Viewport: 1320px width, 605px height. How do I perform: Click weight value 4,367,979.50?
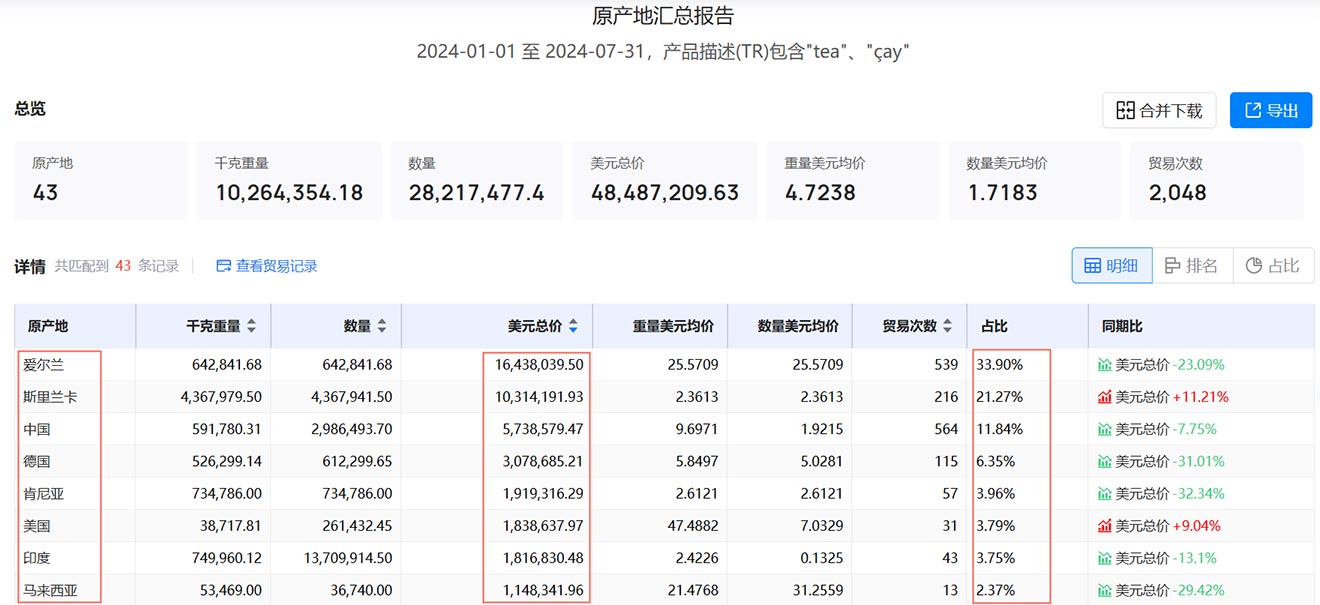pos(221,397)
